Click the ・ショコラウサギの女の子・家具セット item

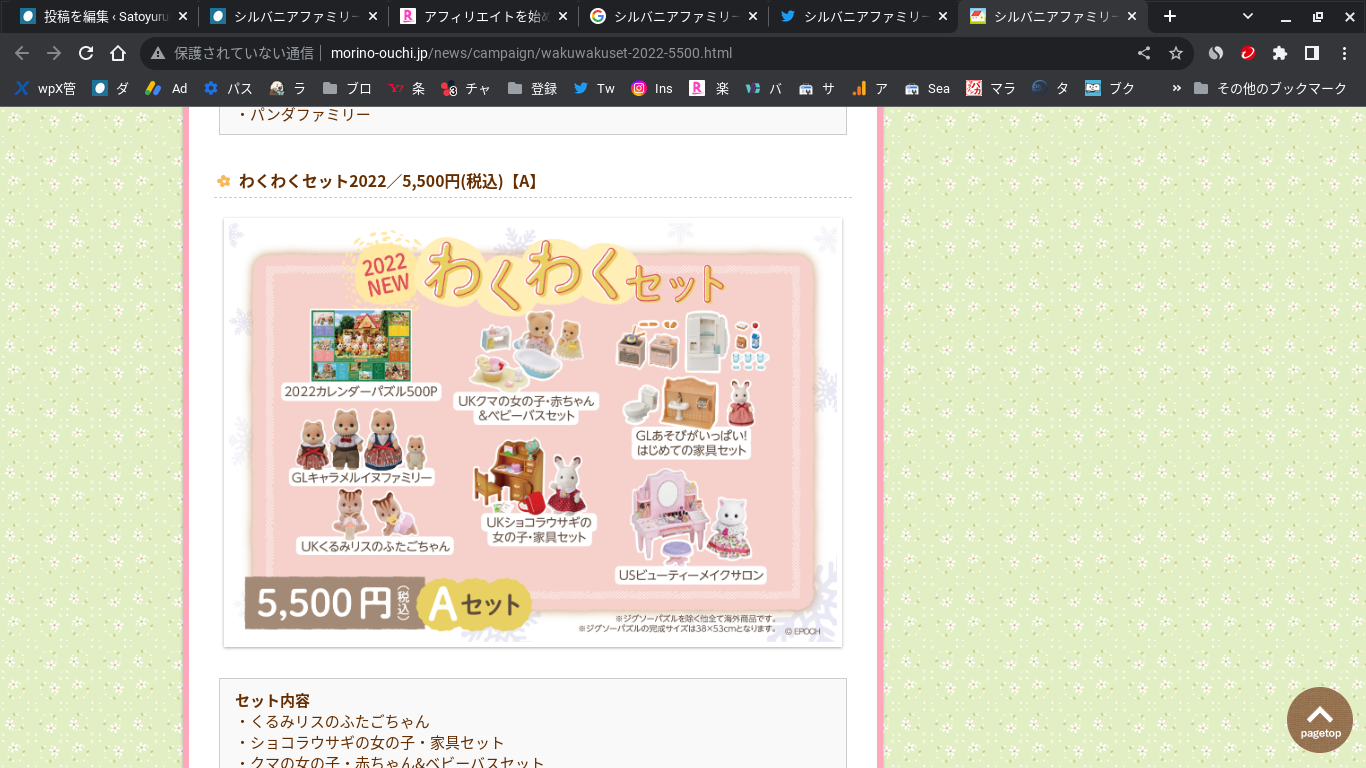tap(371, 742)
